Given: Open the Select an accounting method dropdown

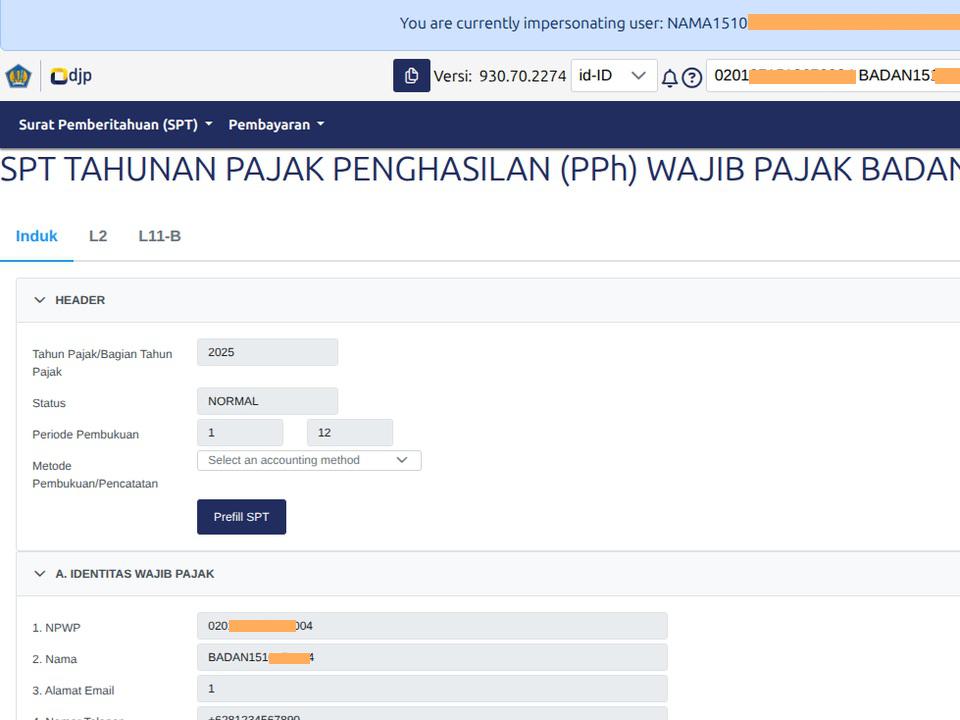Looking at the screenshot, I should pos(309,460).
